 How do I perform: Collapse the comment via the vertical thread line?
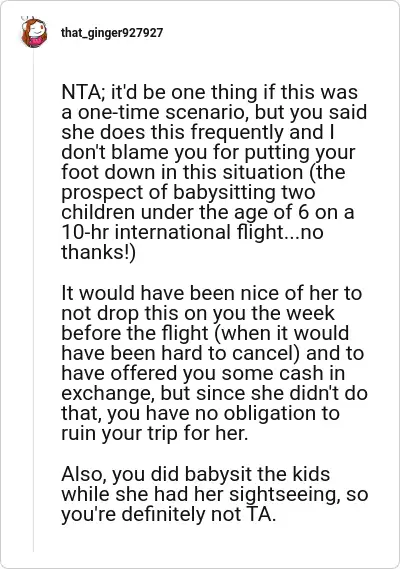coord(33,301)
